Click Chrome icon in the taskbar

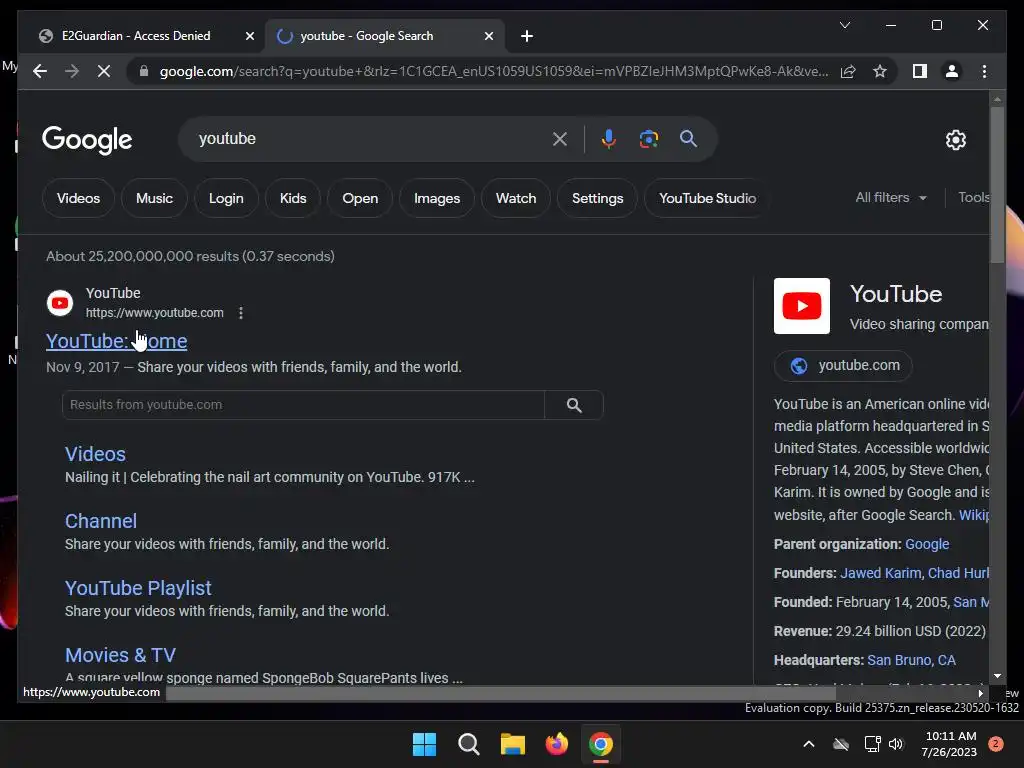601,744
